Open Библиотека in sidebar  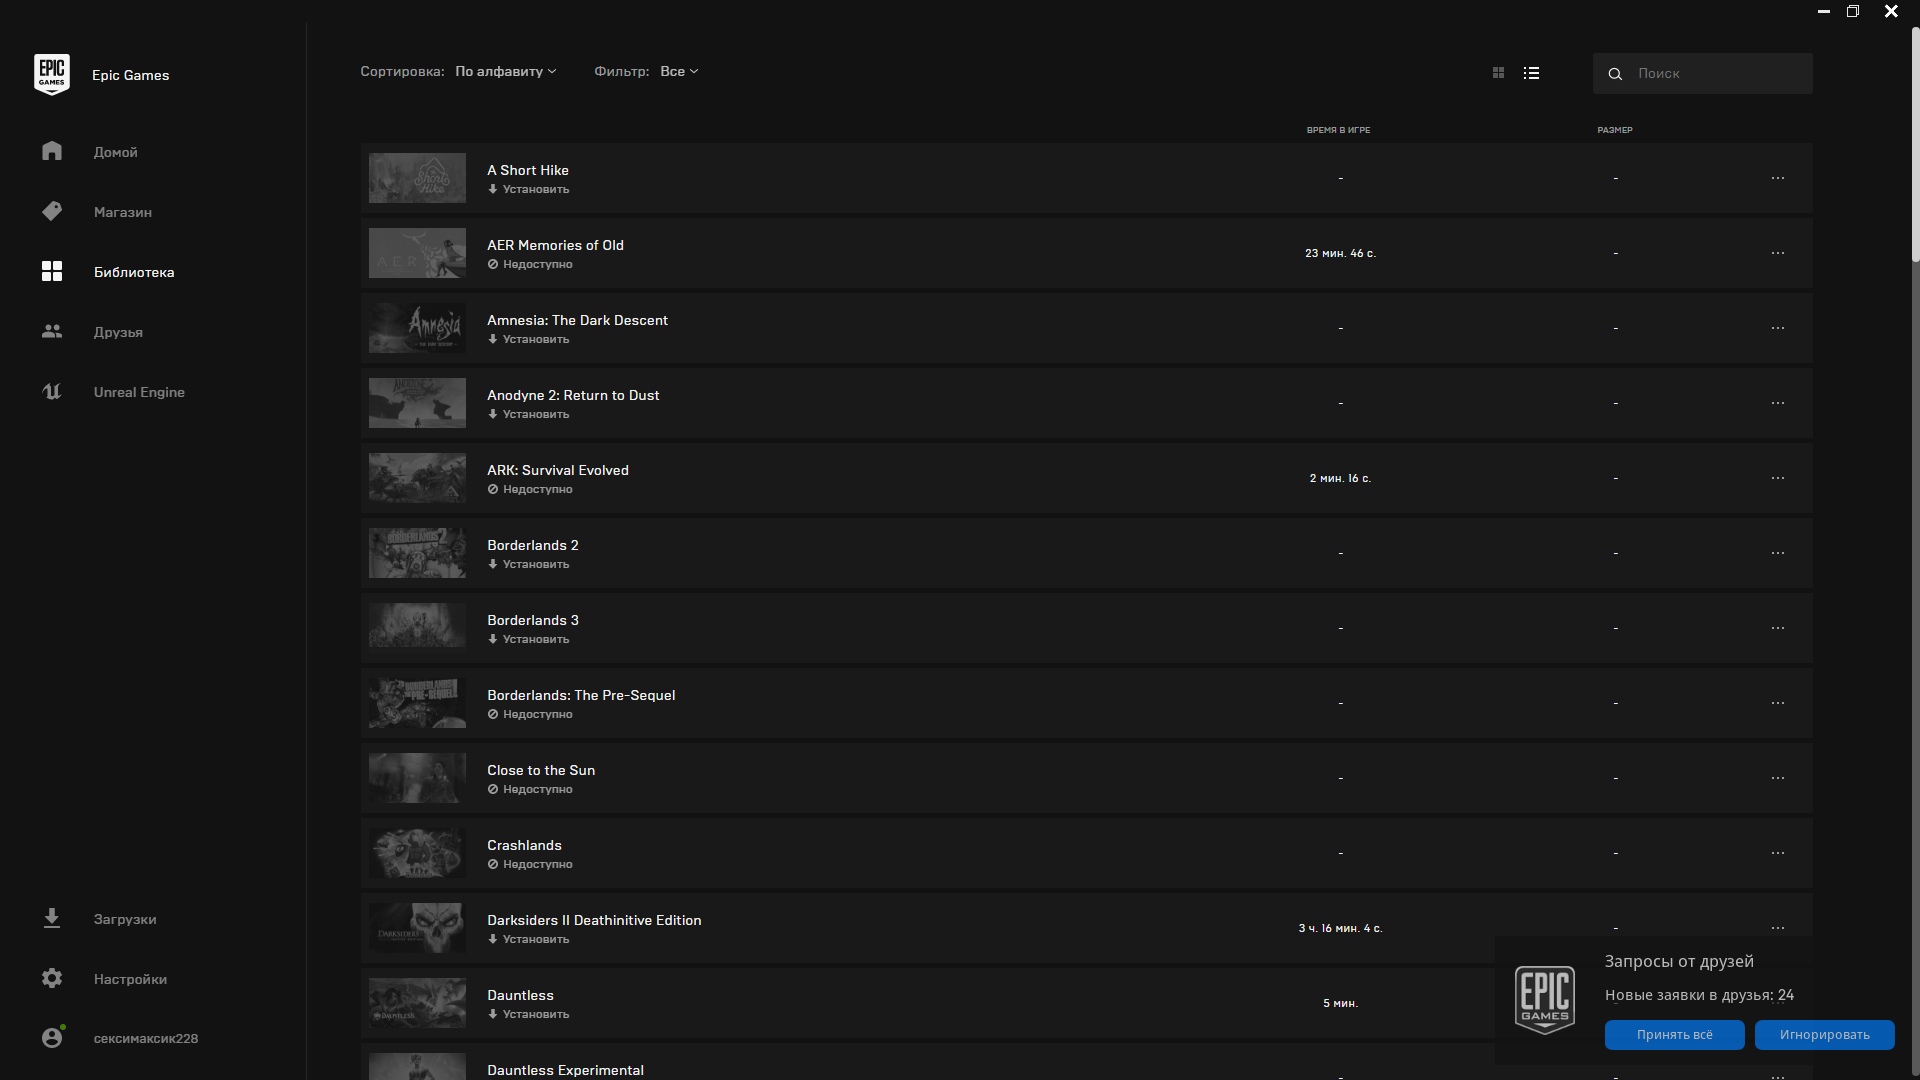134,272
